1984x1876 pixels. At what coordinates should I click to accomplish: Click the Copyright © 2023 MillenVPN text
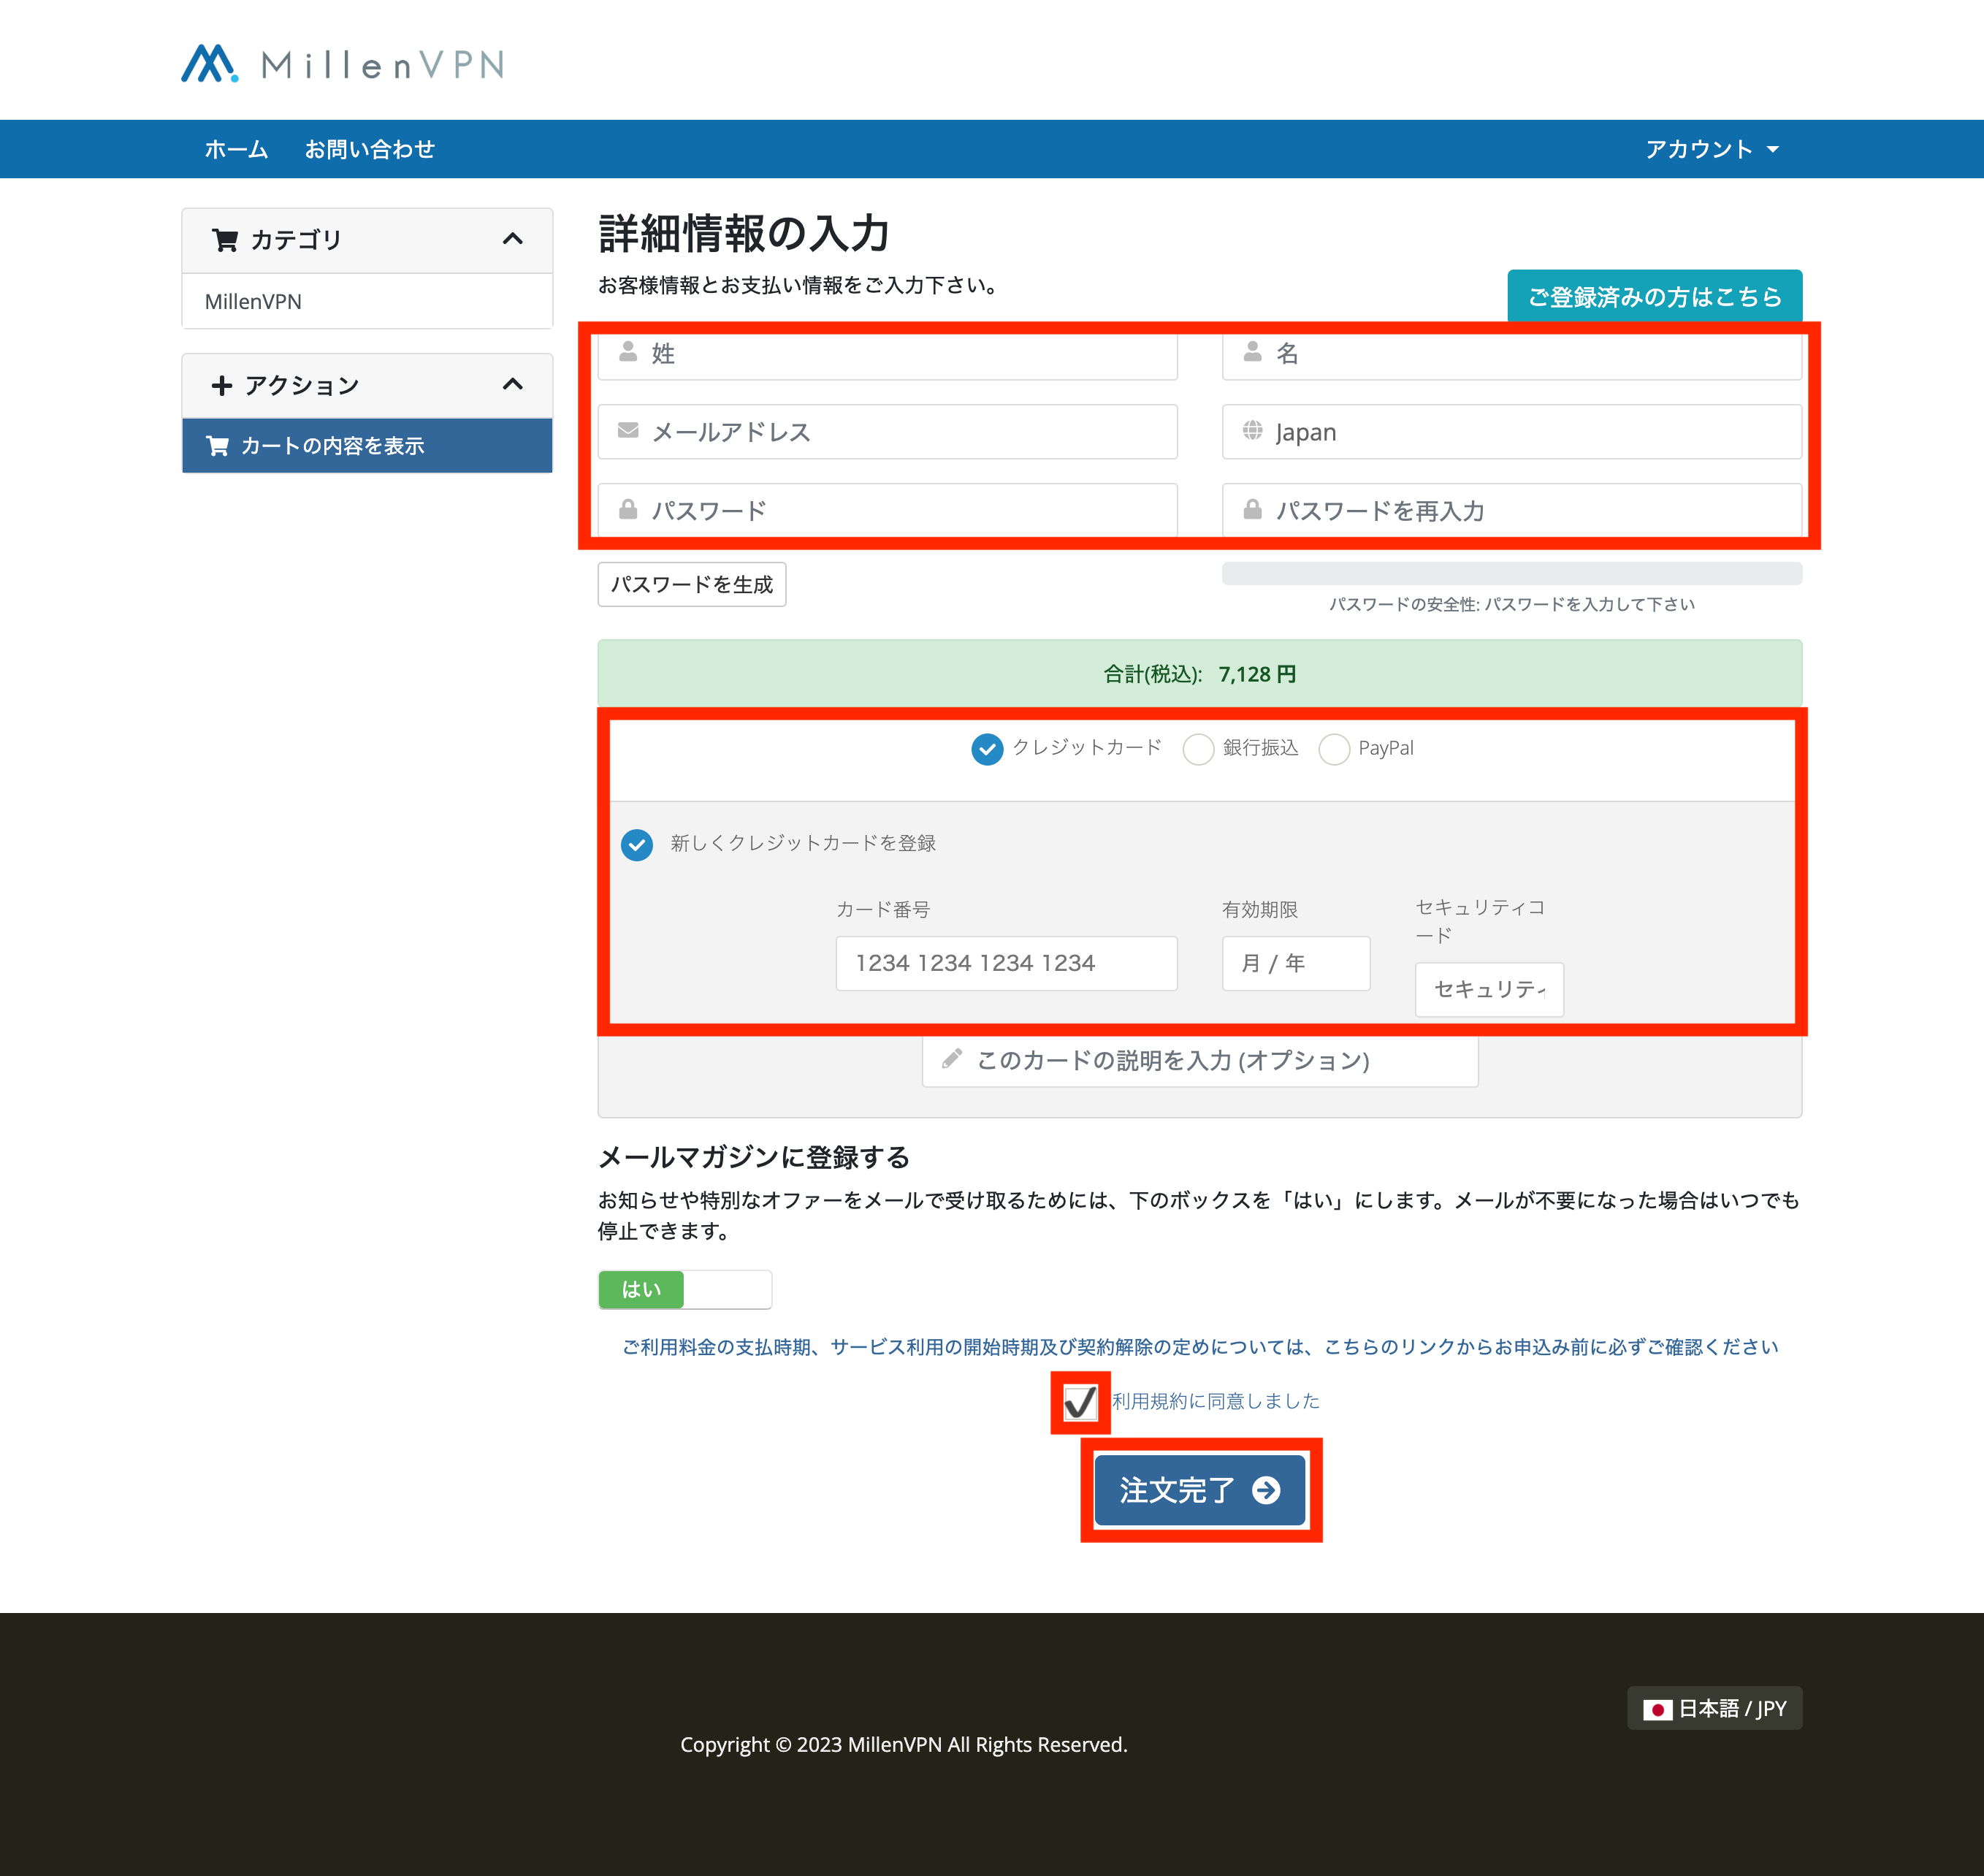point(904,1744)
